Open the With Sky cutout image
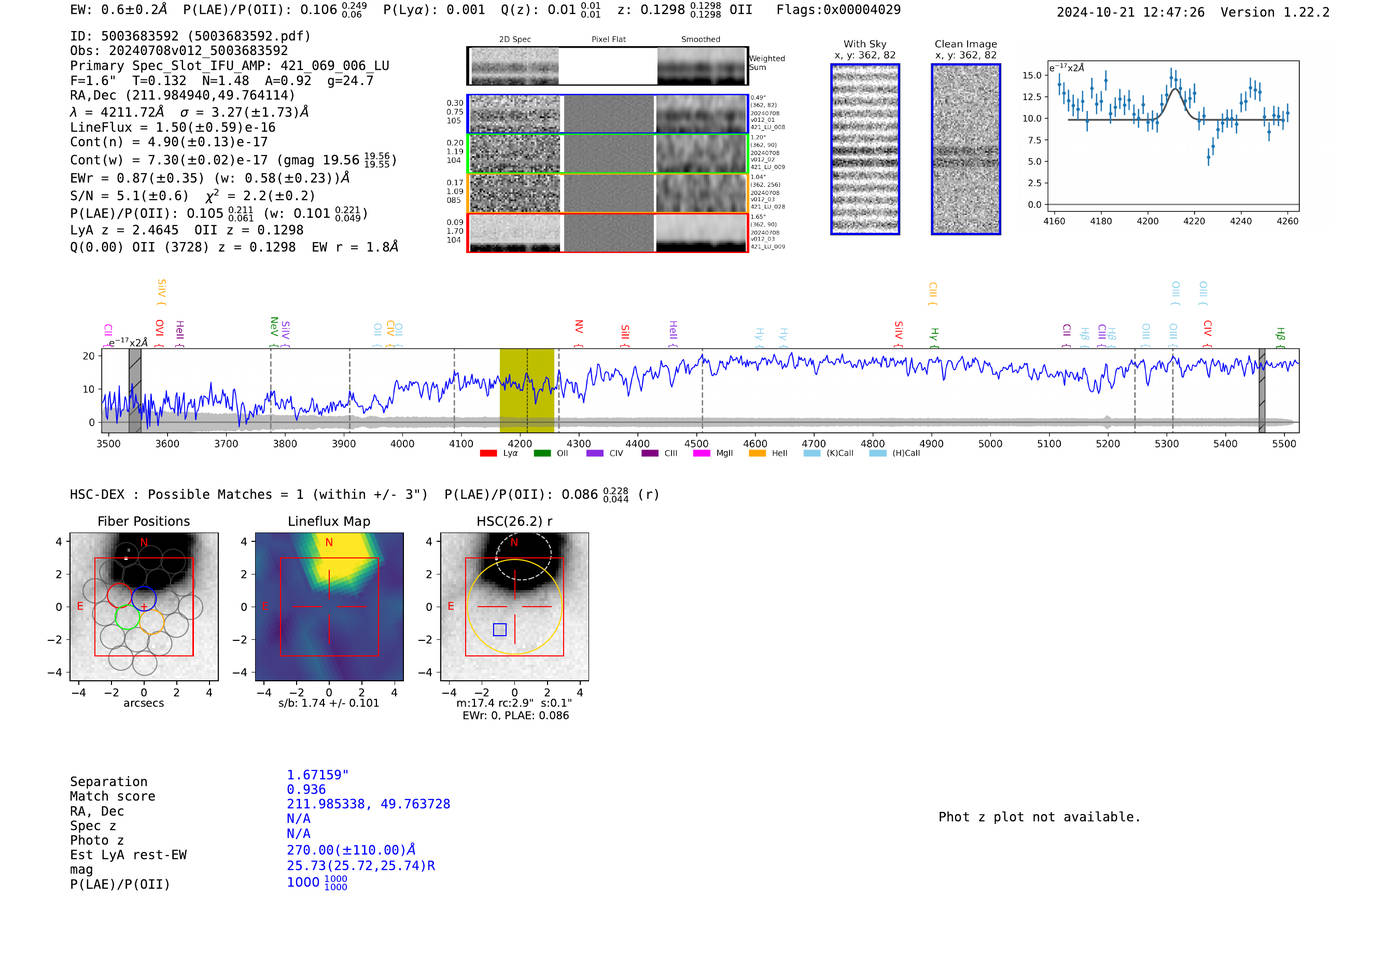This screenshot has width=1400, height=953. pyautogui.click(x=865, y=149)
